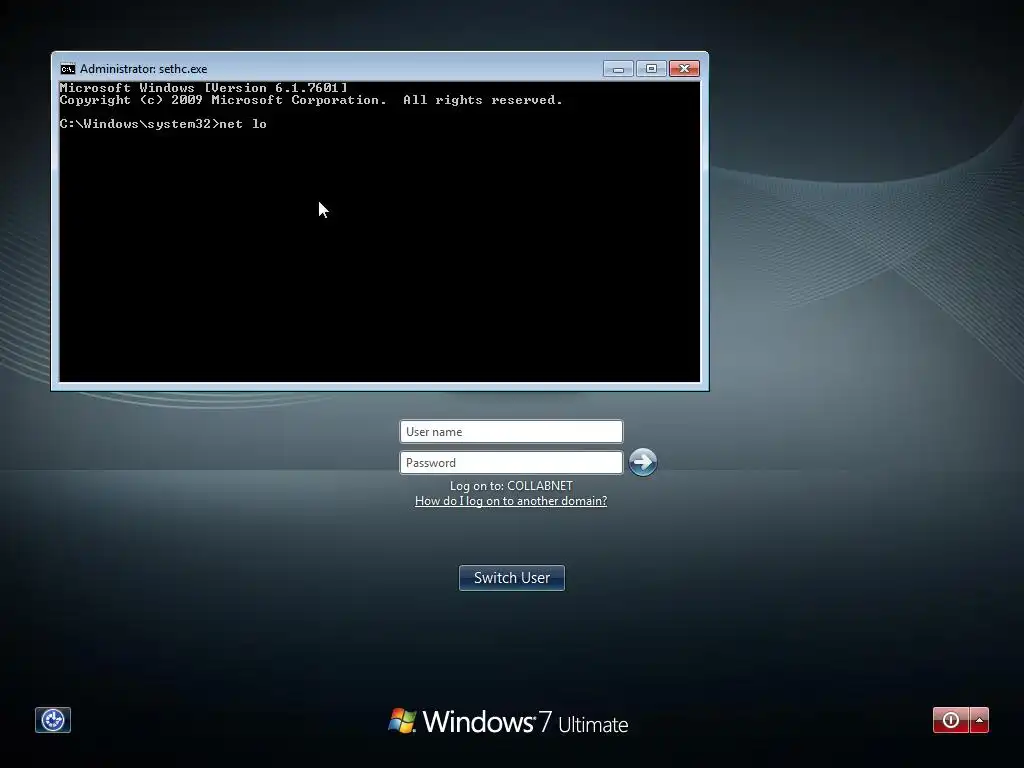1024x768 pixels.
Task: Open How do I log on to another domain link
Action: [511, 501]
